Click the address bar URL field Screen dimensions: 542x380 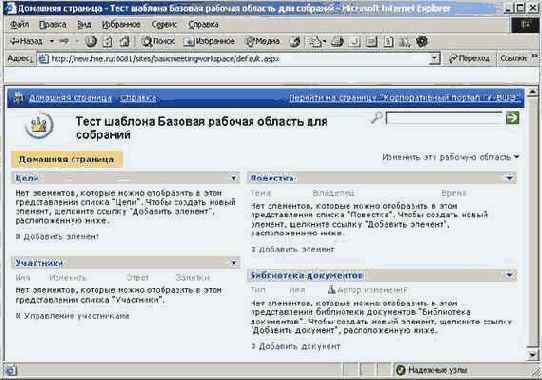point(240,59)
